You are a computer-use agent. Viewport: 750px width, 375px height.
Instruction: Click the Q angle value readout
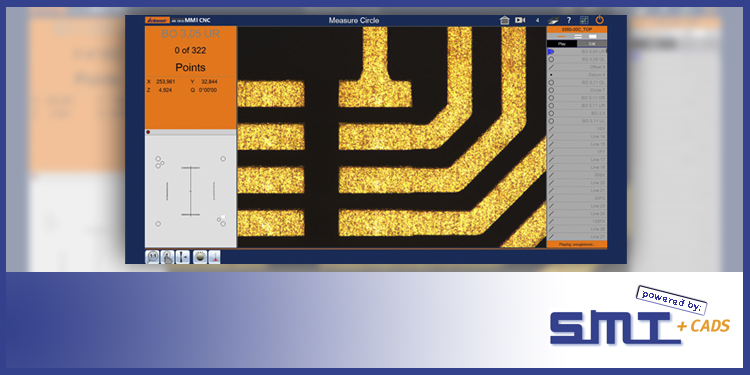click(209, 89)
